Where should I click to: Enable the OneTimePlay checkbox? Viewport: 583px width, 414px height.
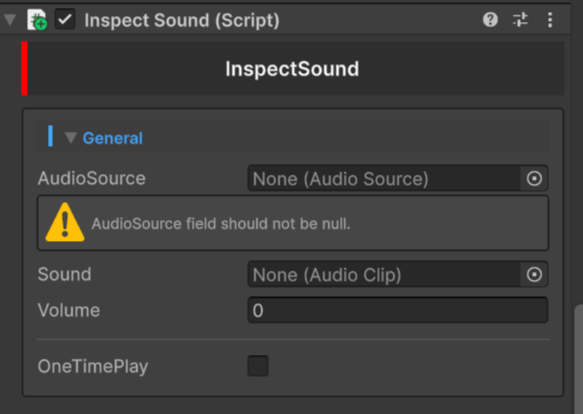(x=258, y=366)
